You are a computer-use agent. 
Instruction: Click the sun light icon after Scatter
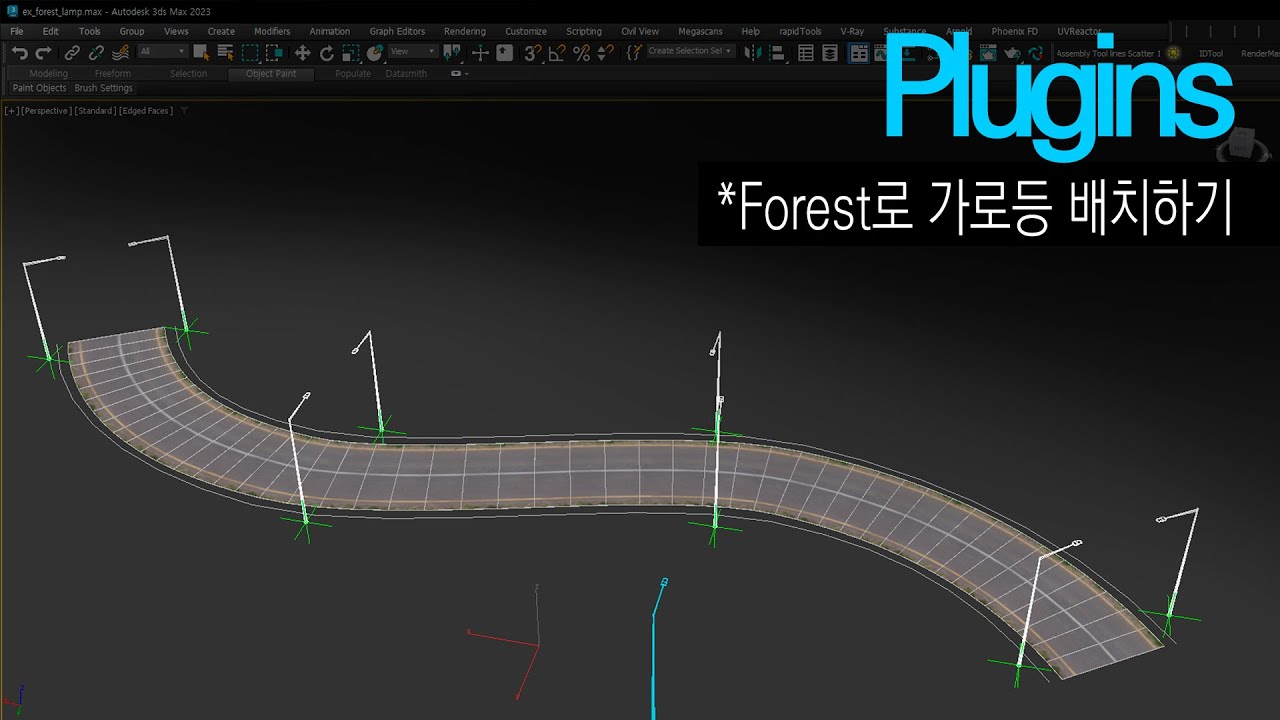(1174, 53)
